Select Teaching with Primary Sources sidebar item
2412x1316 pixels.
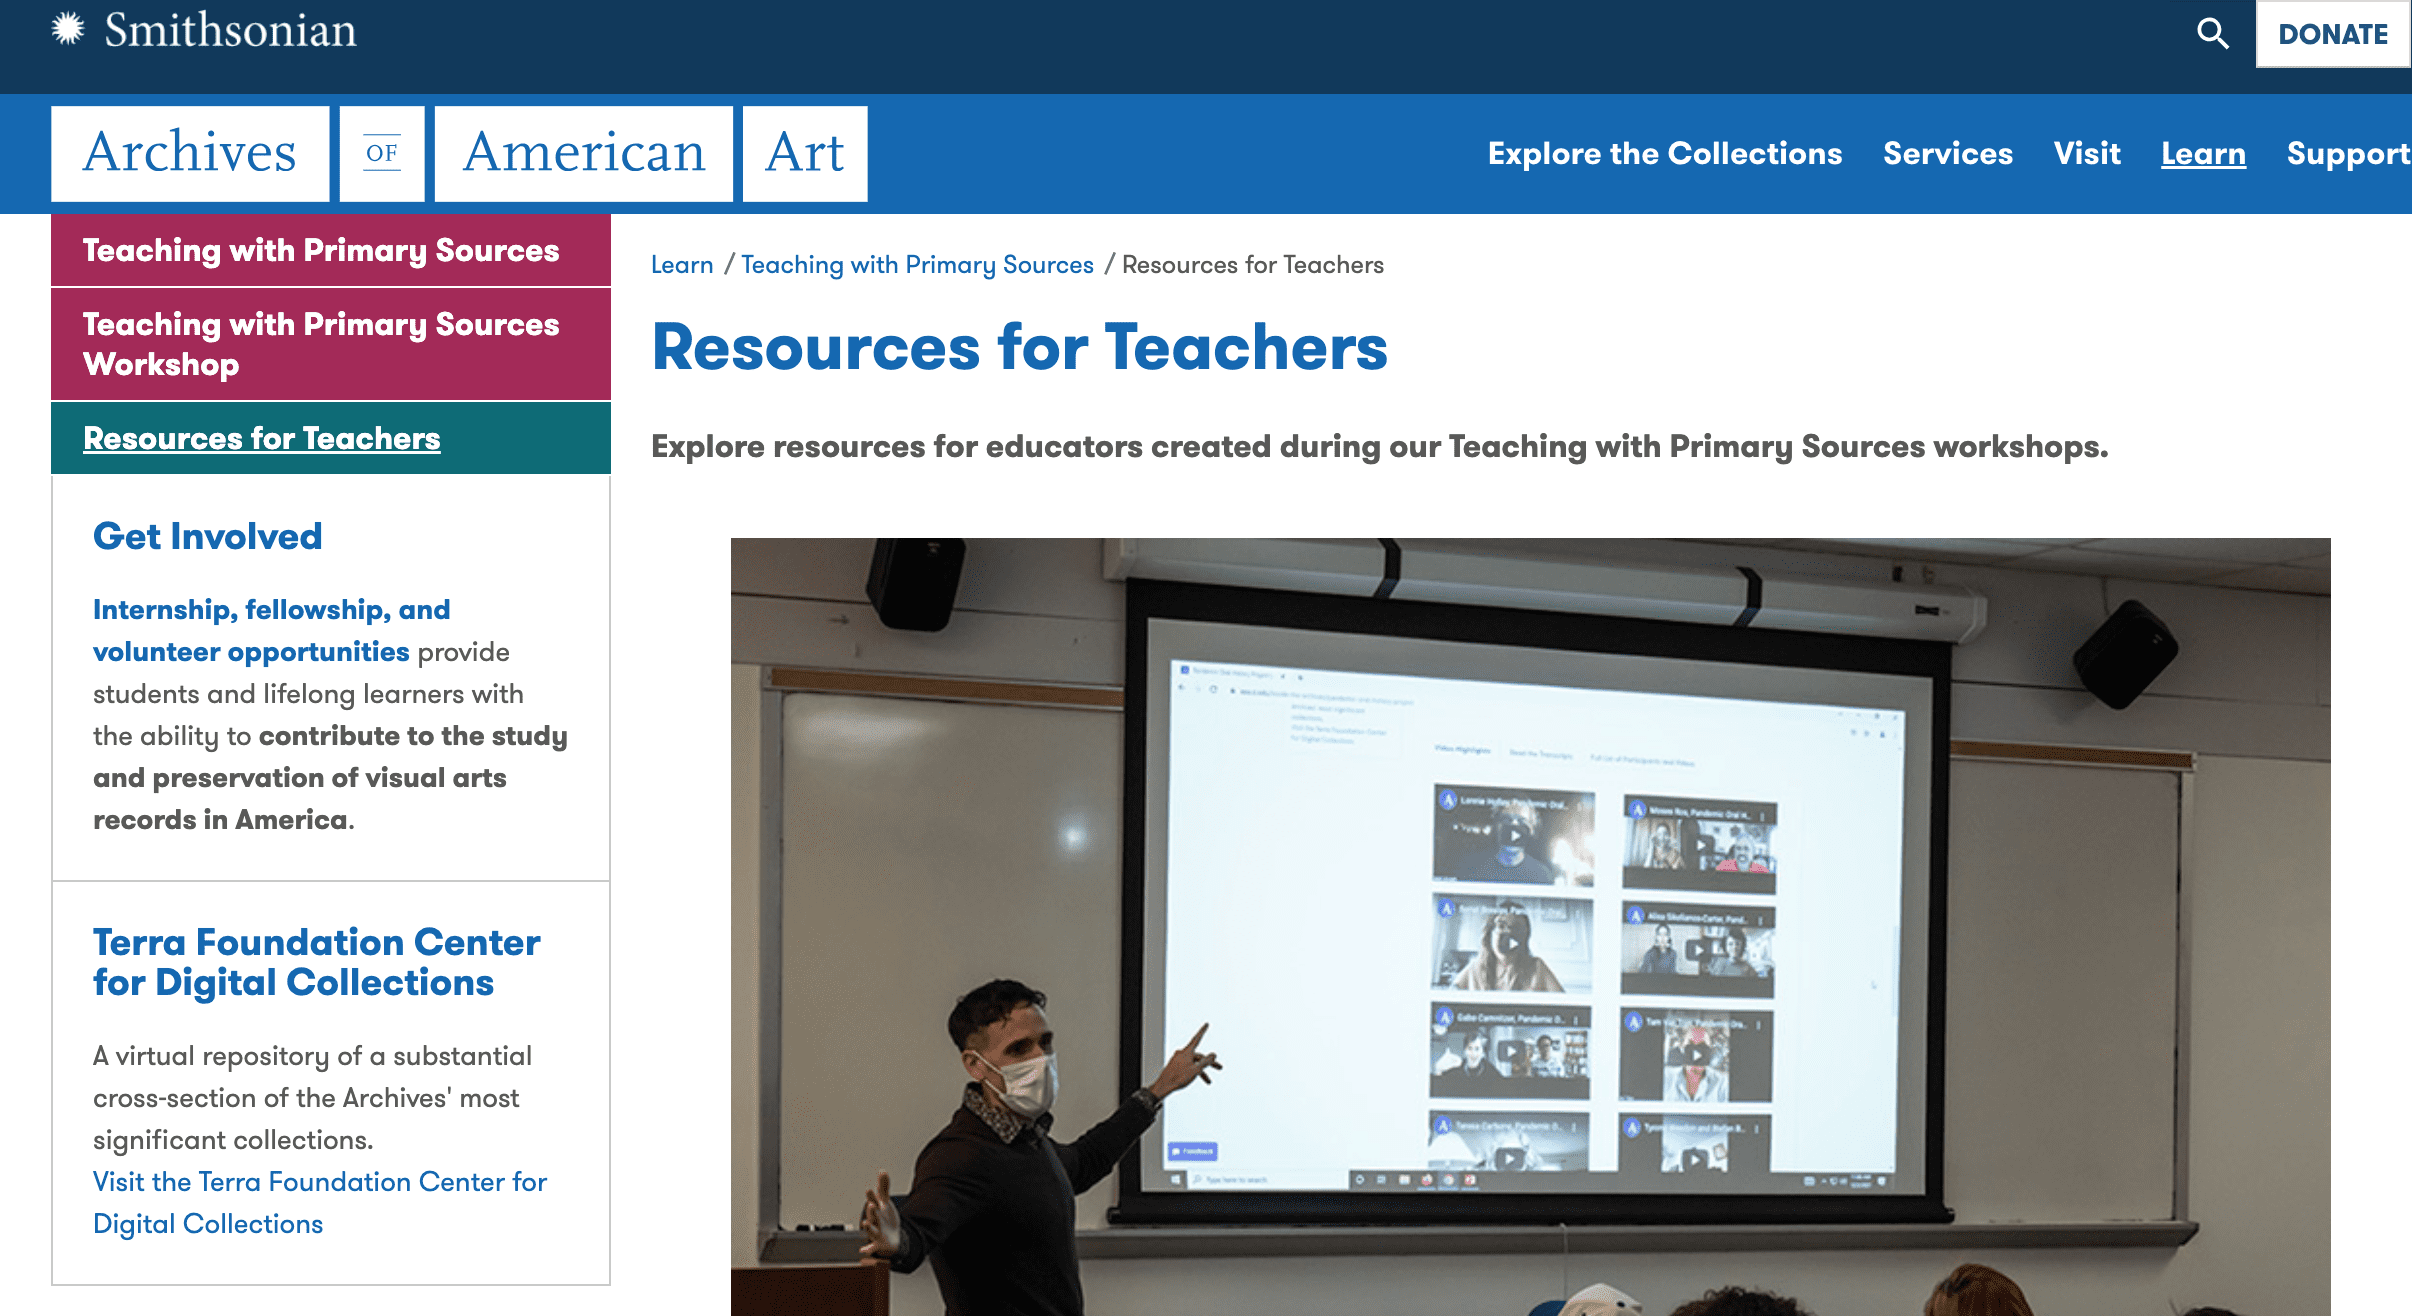point(321,250)
